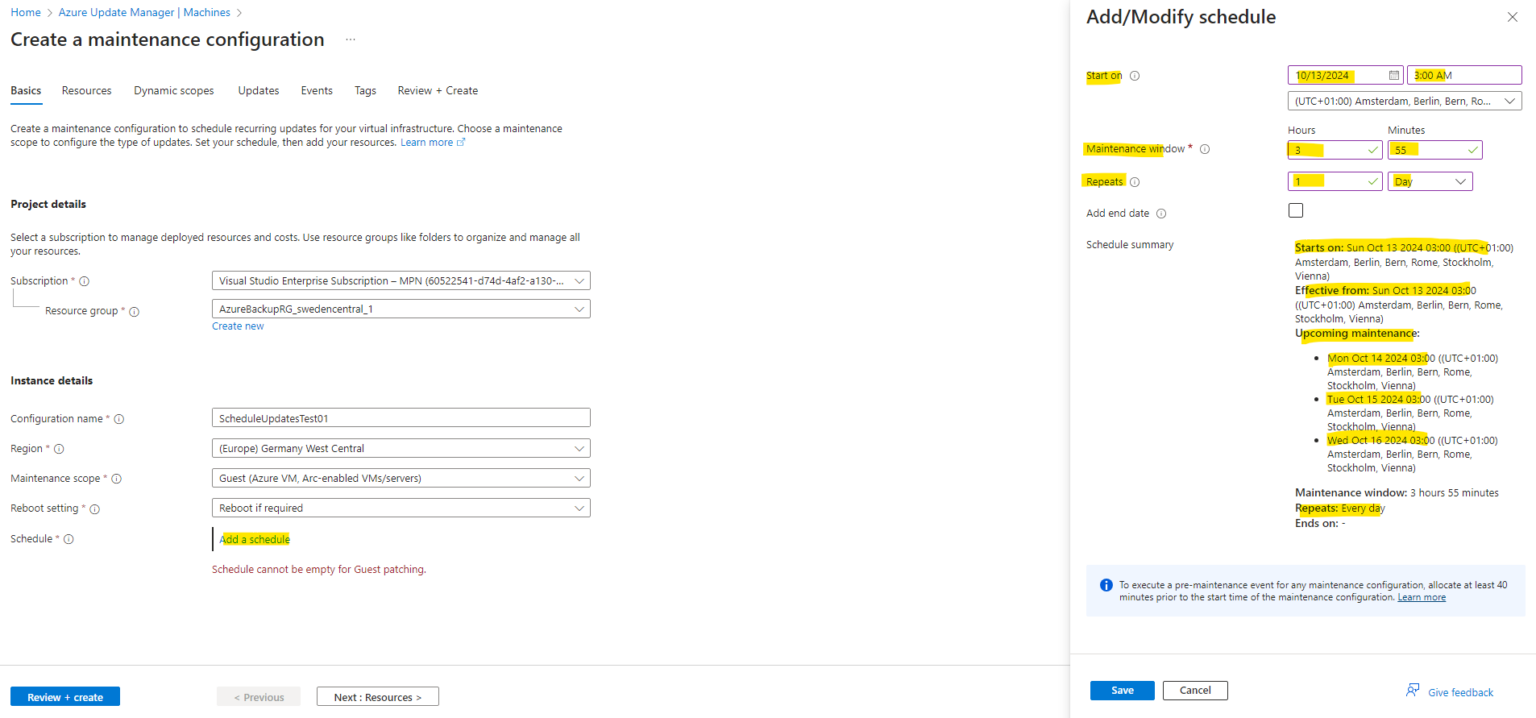Switch to the Resources tab
1536x718 pixels.
coord(87,91)
